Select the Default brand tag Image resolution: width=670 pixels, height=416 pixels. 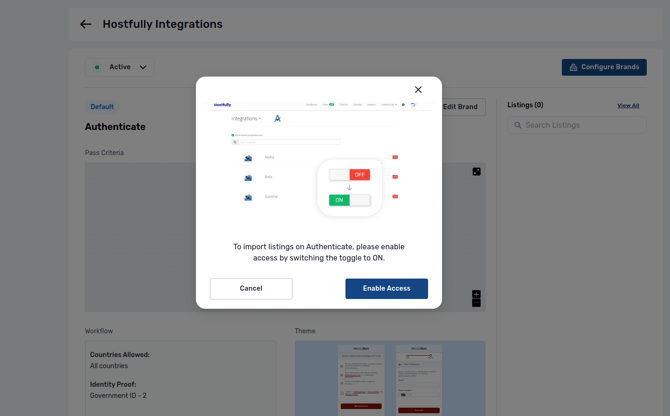point(102,107)
